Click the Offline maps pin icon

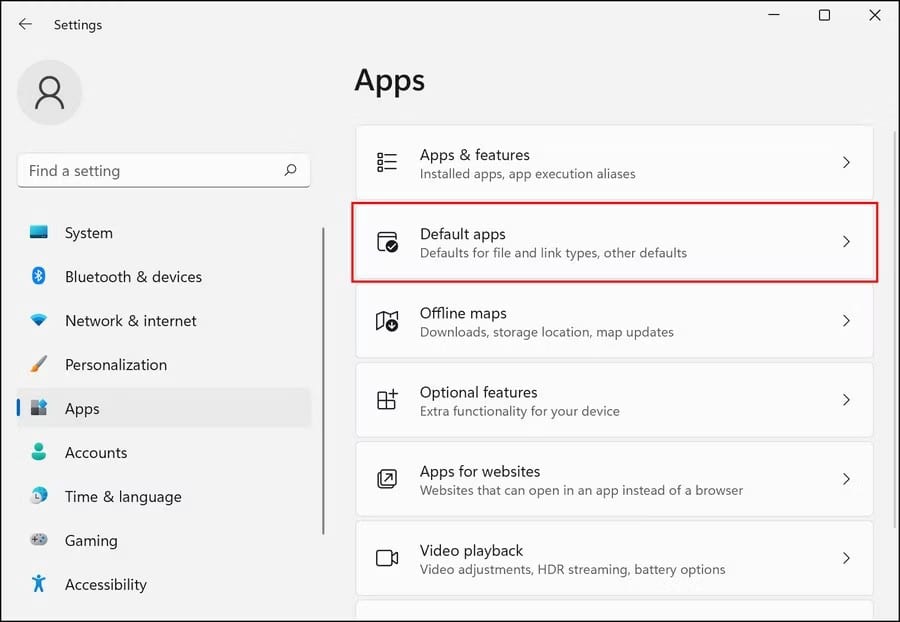387,321
